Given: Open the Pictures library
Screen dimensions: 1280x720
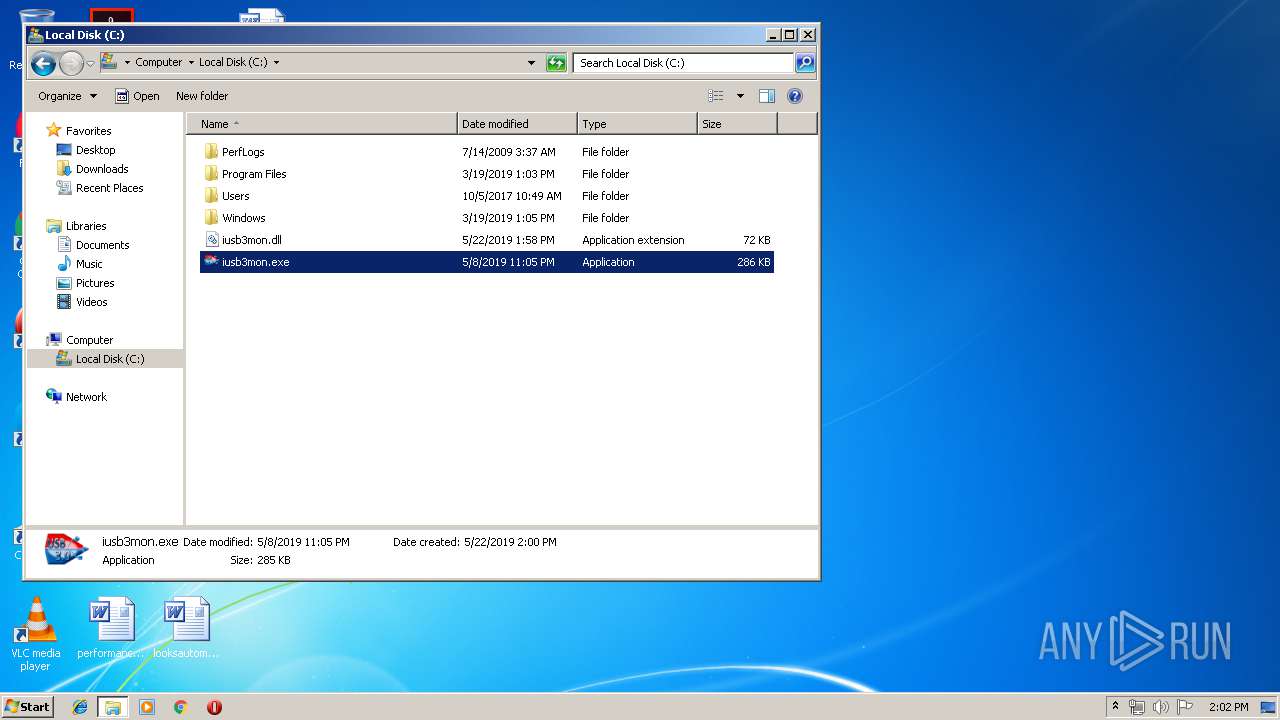Looking at the screenshot, I should point(95,283).
